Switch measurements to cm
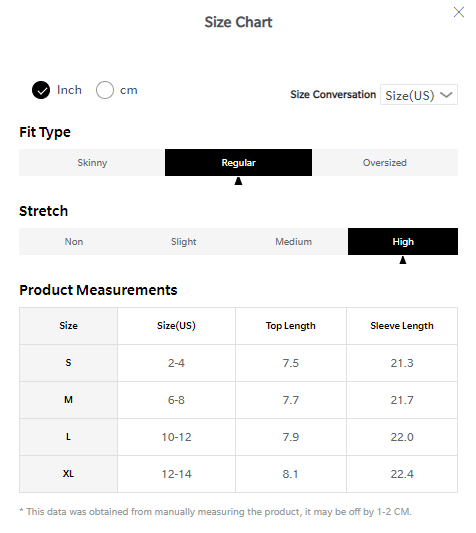The width and height of the screenshot is (476, 533). [105, 90]
